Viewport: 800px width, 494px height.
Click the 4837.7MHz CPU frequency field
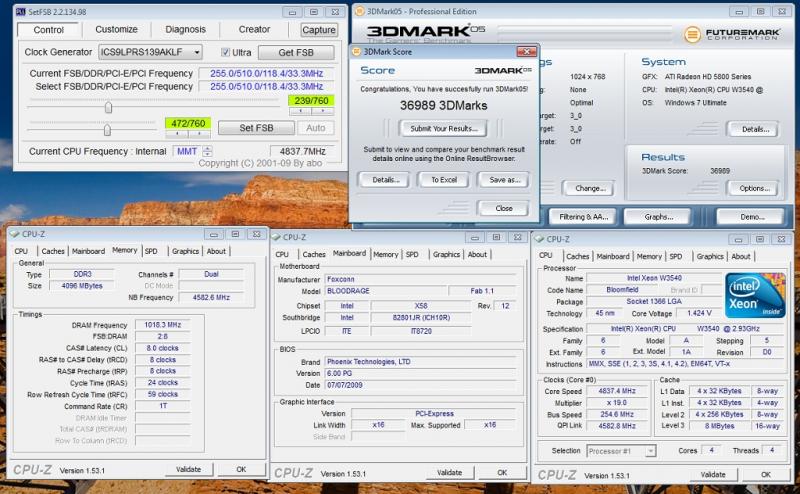click(x=303, y=152)
